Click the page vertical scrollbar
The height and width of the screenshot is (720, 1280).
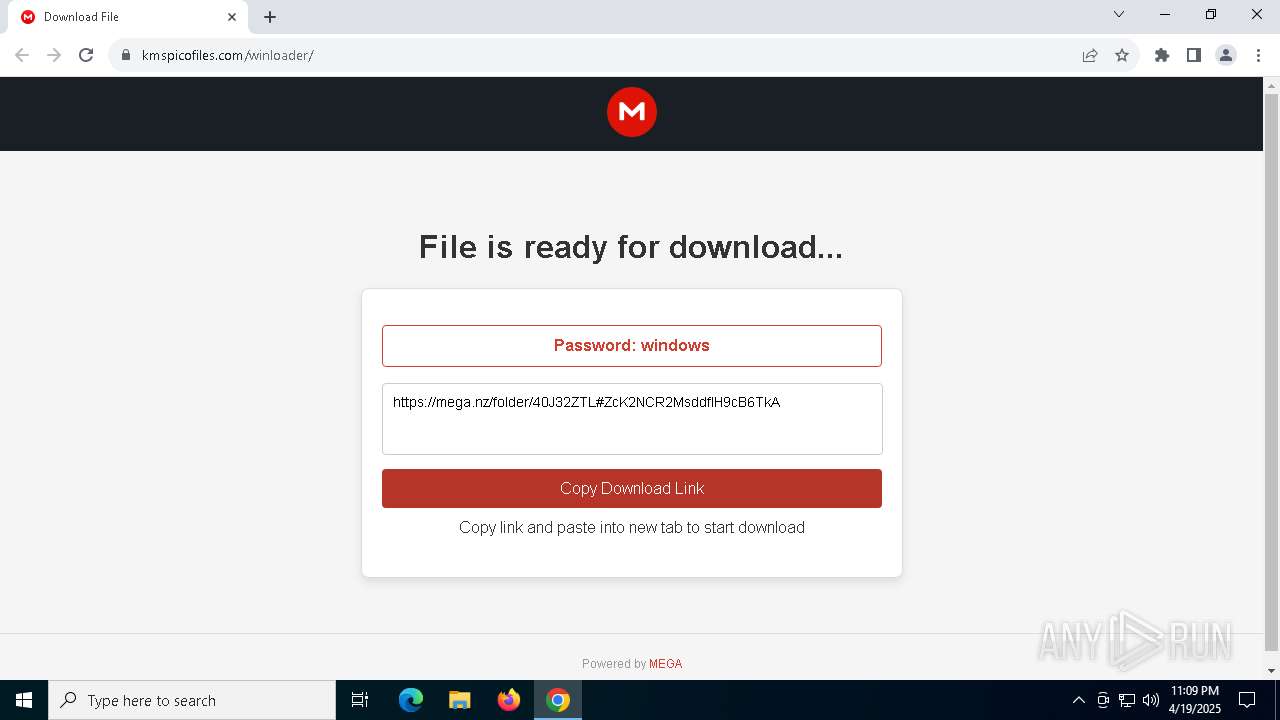(x=1272, y=370)
